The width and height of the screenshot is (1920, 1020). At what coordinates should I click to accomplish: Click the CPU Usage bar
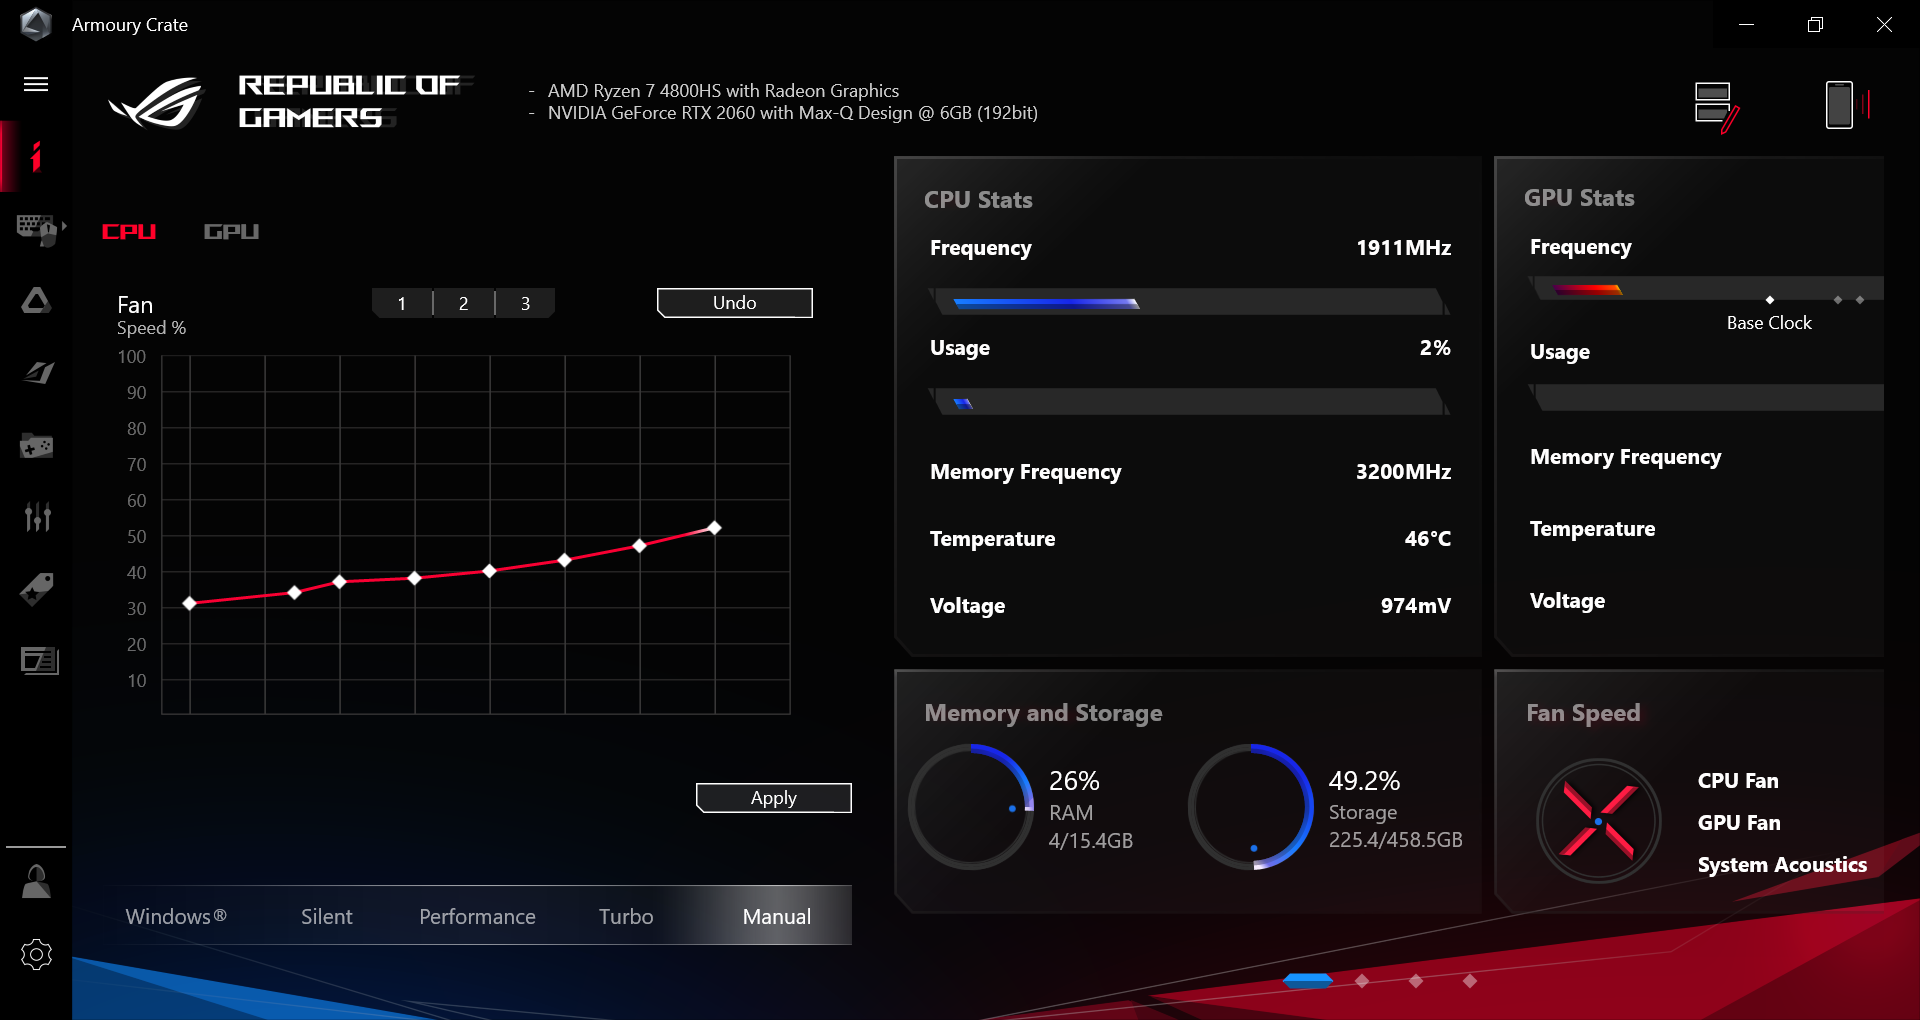(1189, 402)
